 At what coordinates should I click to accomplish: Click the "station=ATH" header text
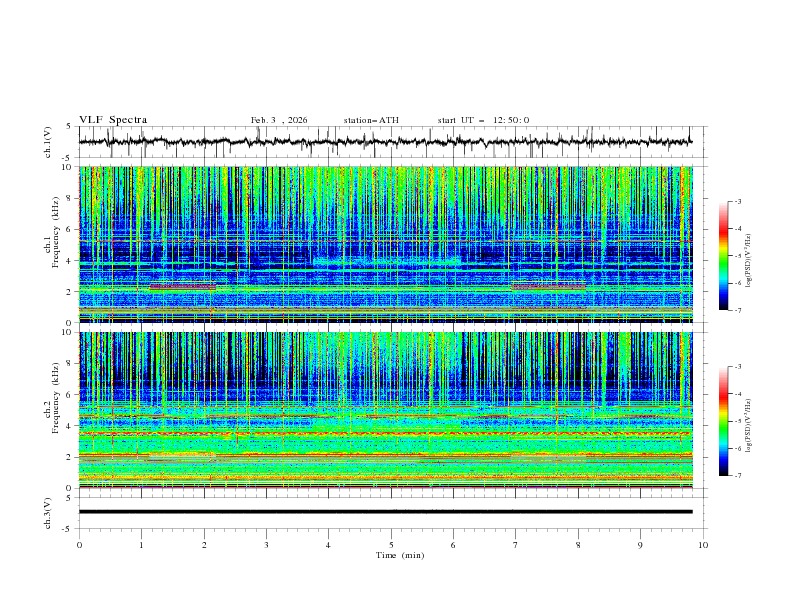click(x=371, y=120)
